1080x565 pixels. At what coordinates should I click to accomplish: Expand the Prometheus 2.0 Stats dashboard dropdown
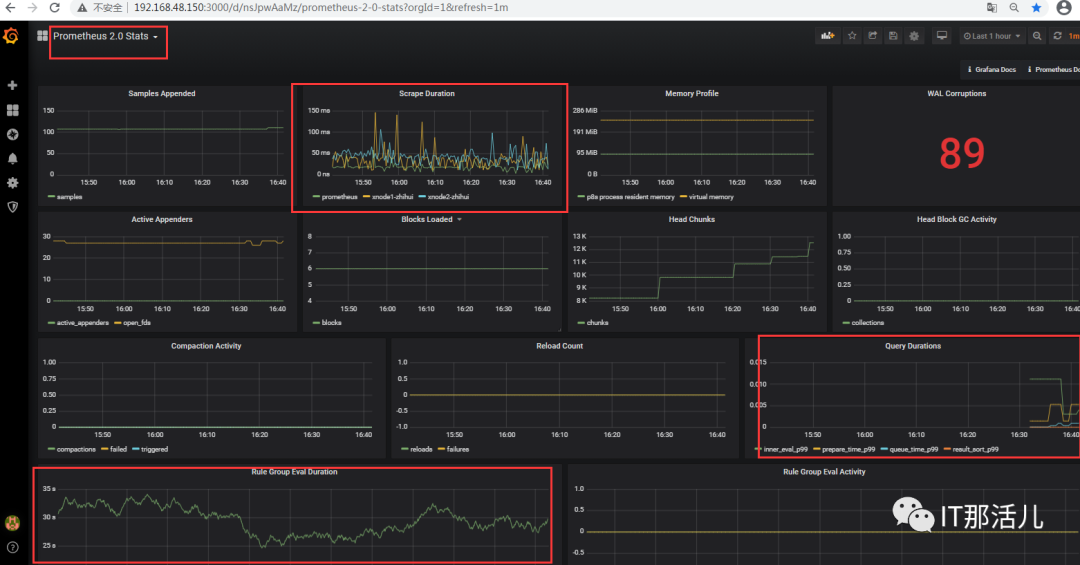pos(105,36)
